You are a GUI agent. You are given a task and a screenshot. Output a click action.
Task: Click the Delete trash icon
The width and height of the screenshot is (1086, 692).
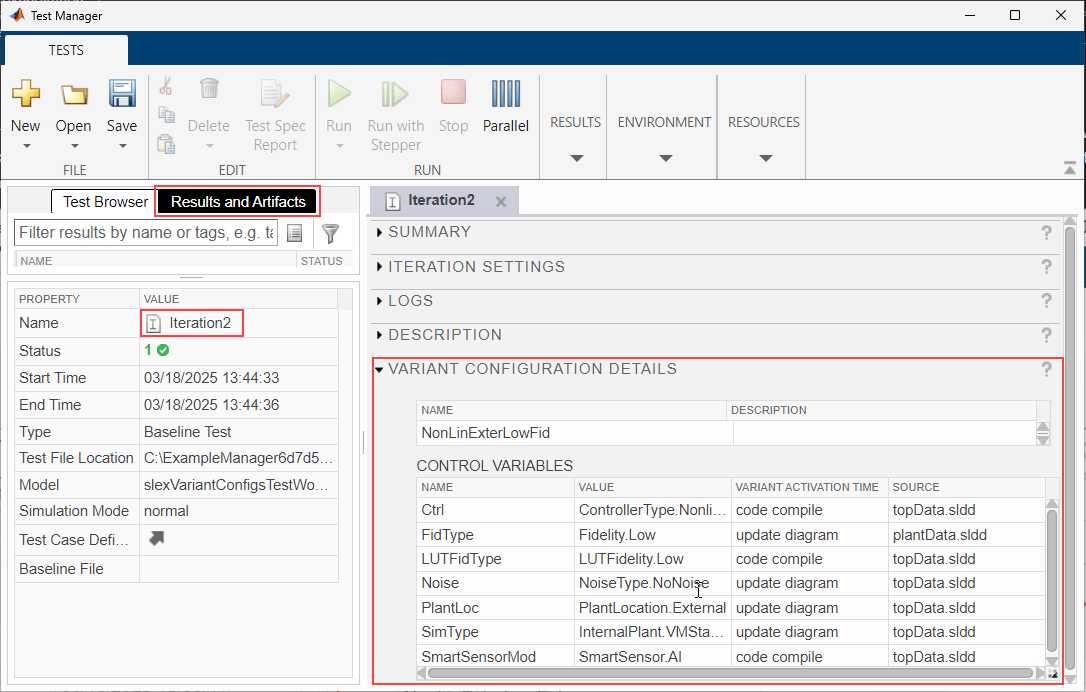click(x=209, y=89)
